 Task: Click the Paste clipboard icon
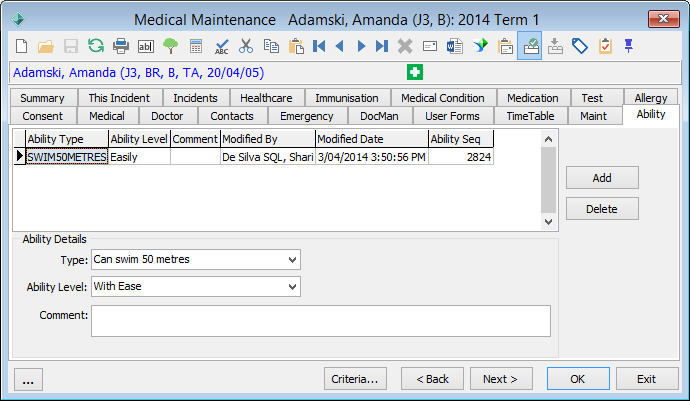pos(296,46)
